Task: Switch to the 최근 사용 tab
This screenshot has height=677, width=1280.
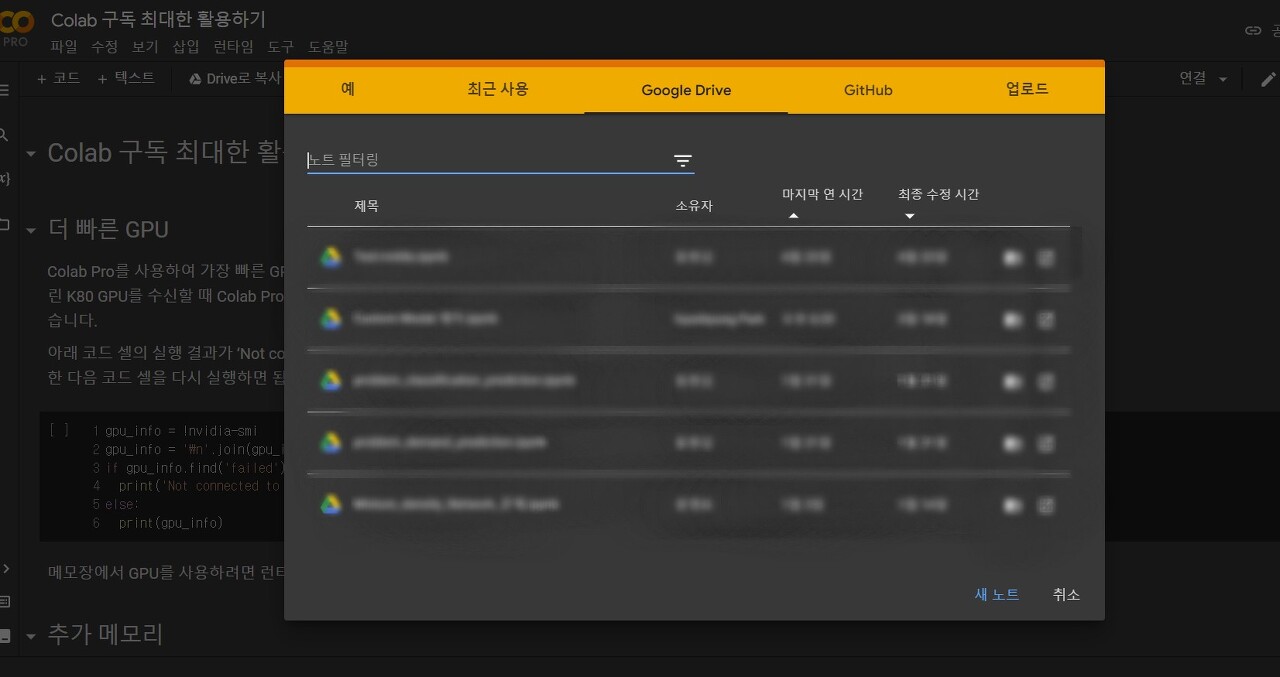Action: tap(498, 89)
